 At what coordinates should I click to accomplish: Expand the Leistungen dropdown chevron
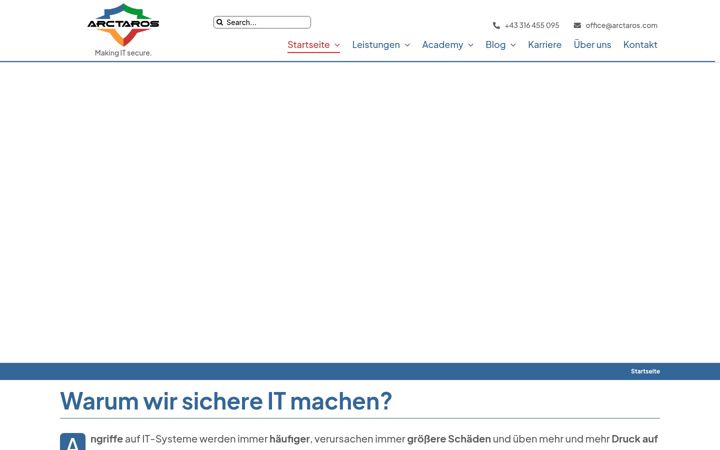407,45
